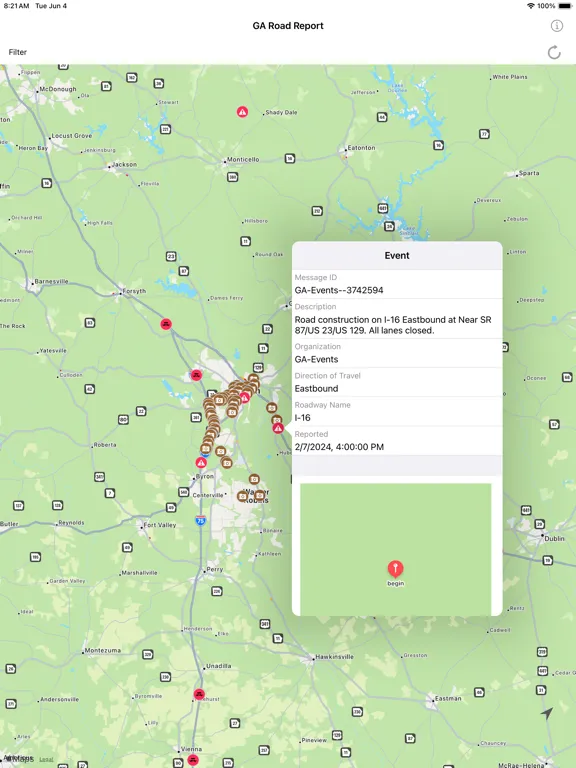
Task: Tap the battery indicator in the status bar
Action: [x=565, y=6]
